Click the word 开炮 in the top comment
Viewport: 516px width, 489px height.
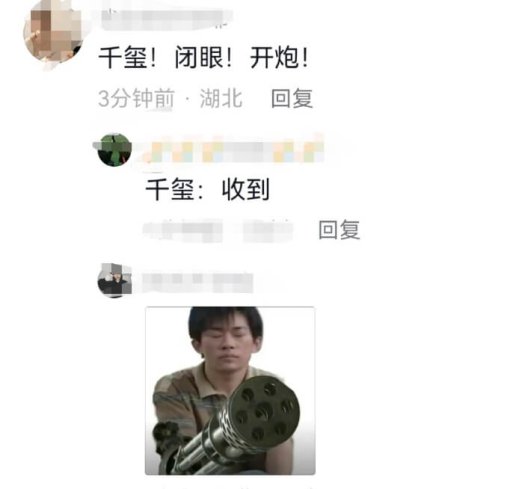click(x=274, y=58)
